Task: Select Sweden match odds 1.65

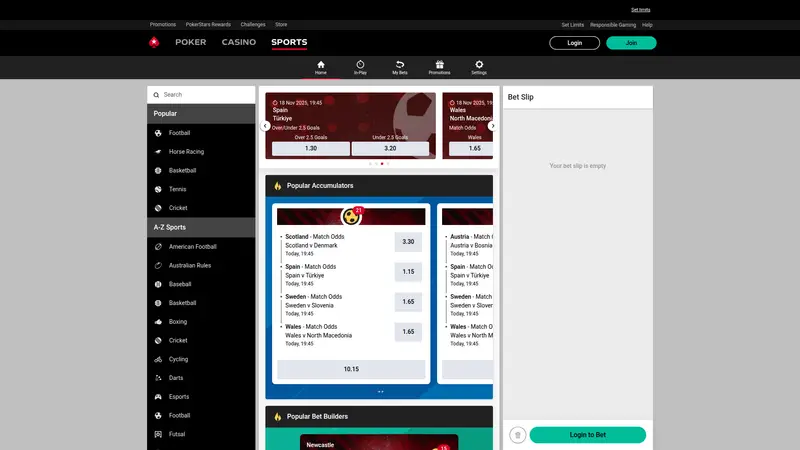Action: pyautogui.click(x=408, y=302)
